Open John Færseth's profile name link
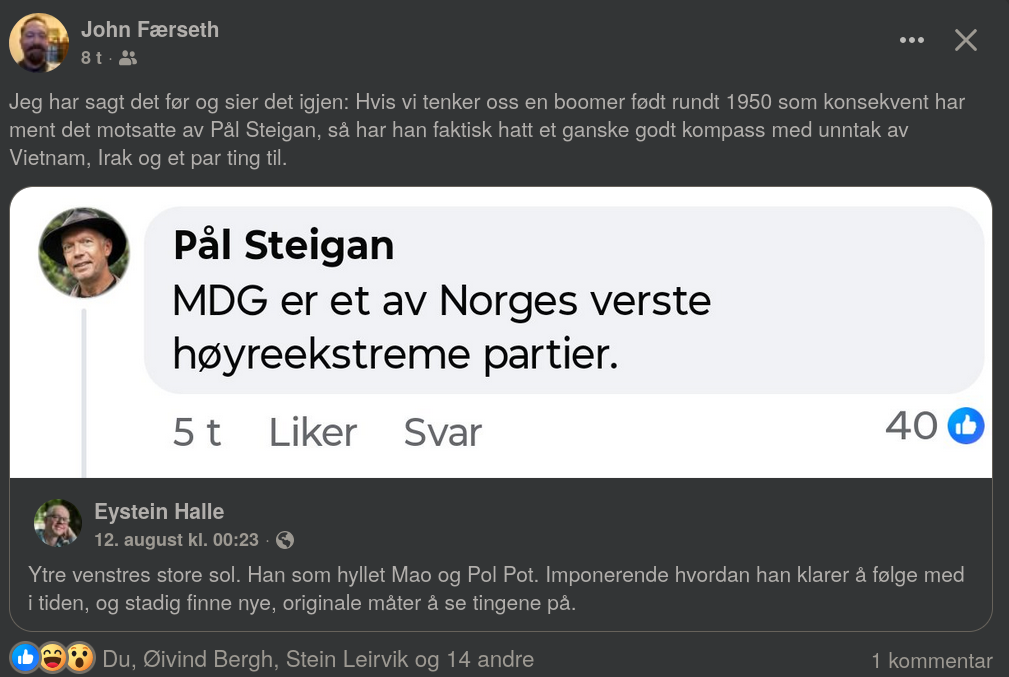This screenshot has width=1009, height=677. pyautogui.click(x=150, y=30)
